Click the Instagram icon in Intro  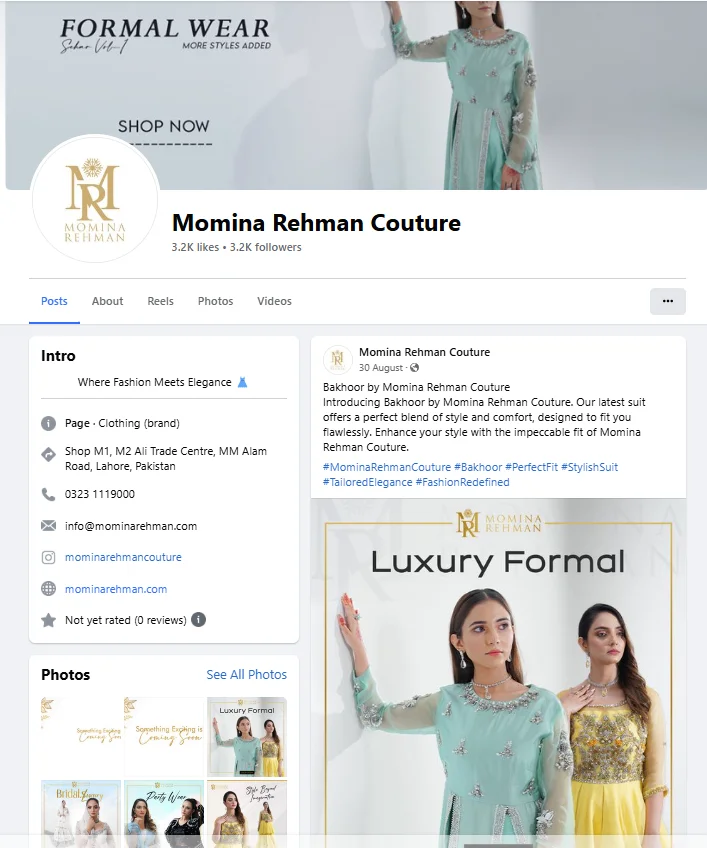pyautogui.click(x=48, y=557)
